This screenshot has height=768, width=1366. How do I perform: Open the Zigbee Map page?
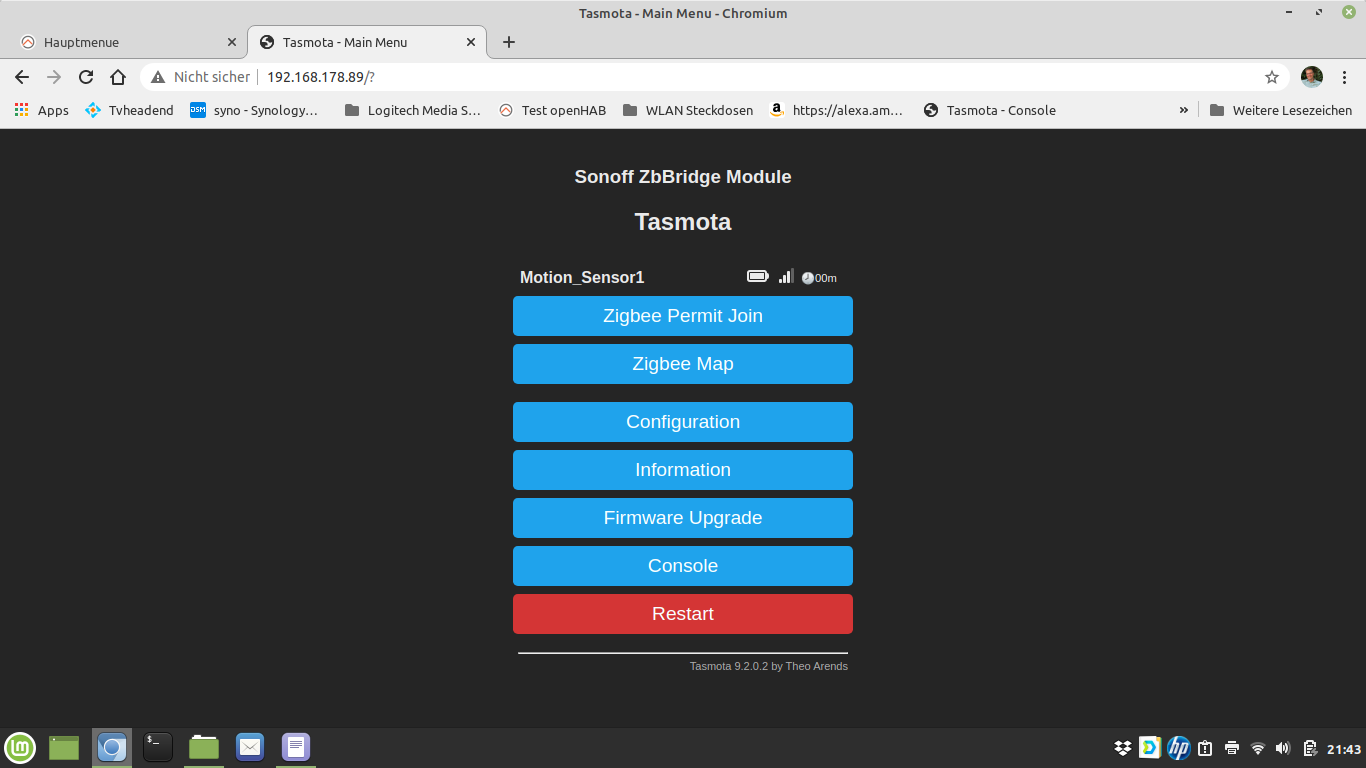tap(683, 364)
